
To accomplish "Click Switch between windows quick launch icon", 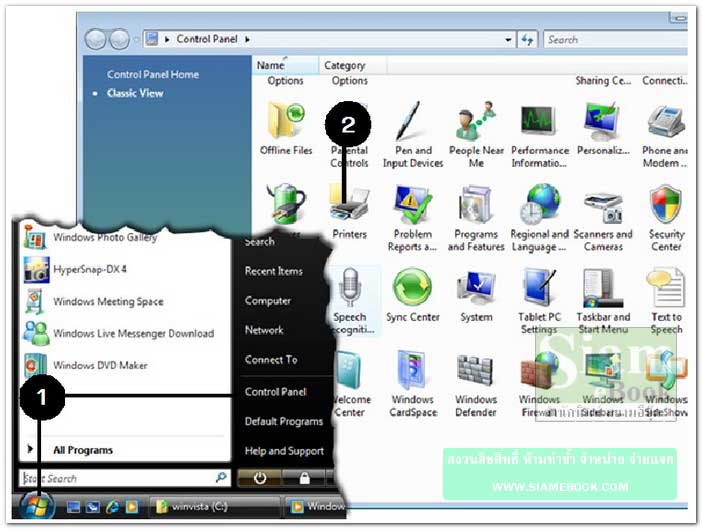I will pyautogui.click(x=93, y=507).
